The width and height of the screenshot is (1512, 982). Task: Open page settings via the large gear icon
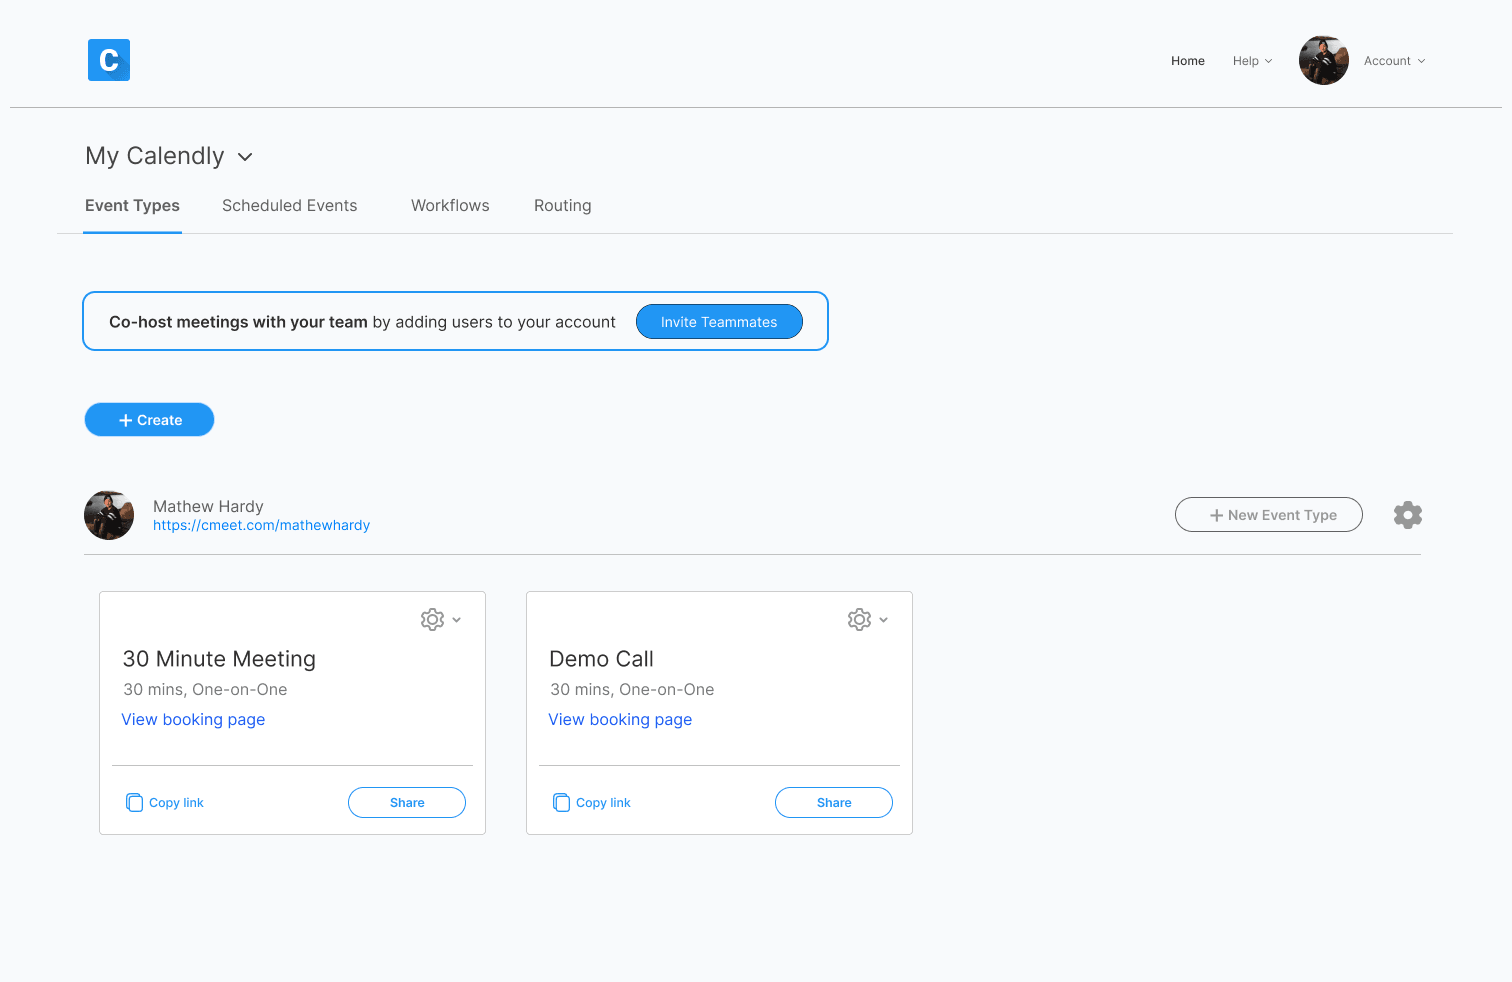tap(1407, 514)
